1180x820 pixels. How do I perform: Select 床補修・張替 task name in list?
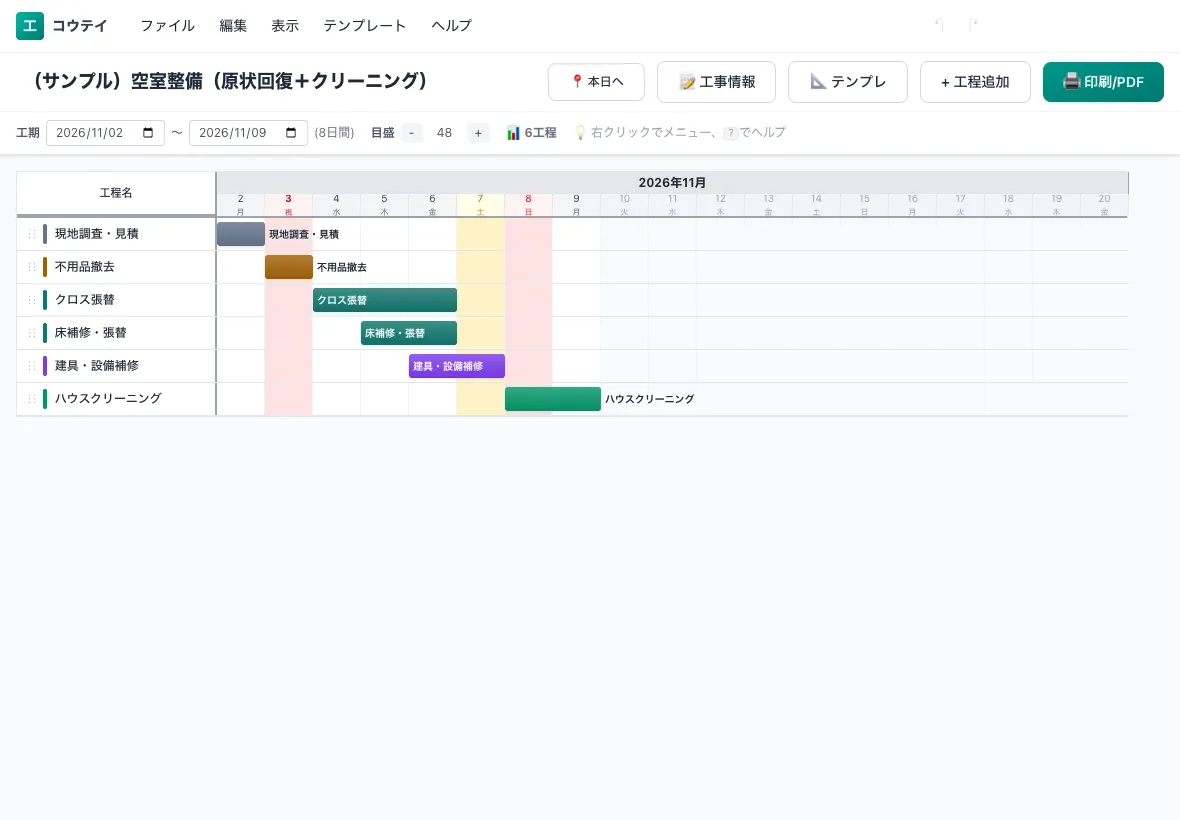90,333
